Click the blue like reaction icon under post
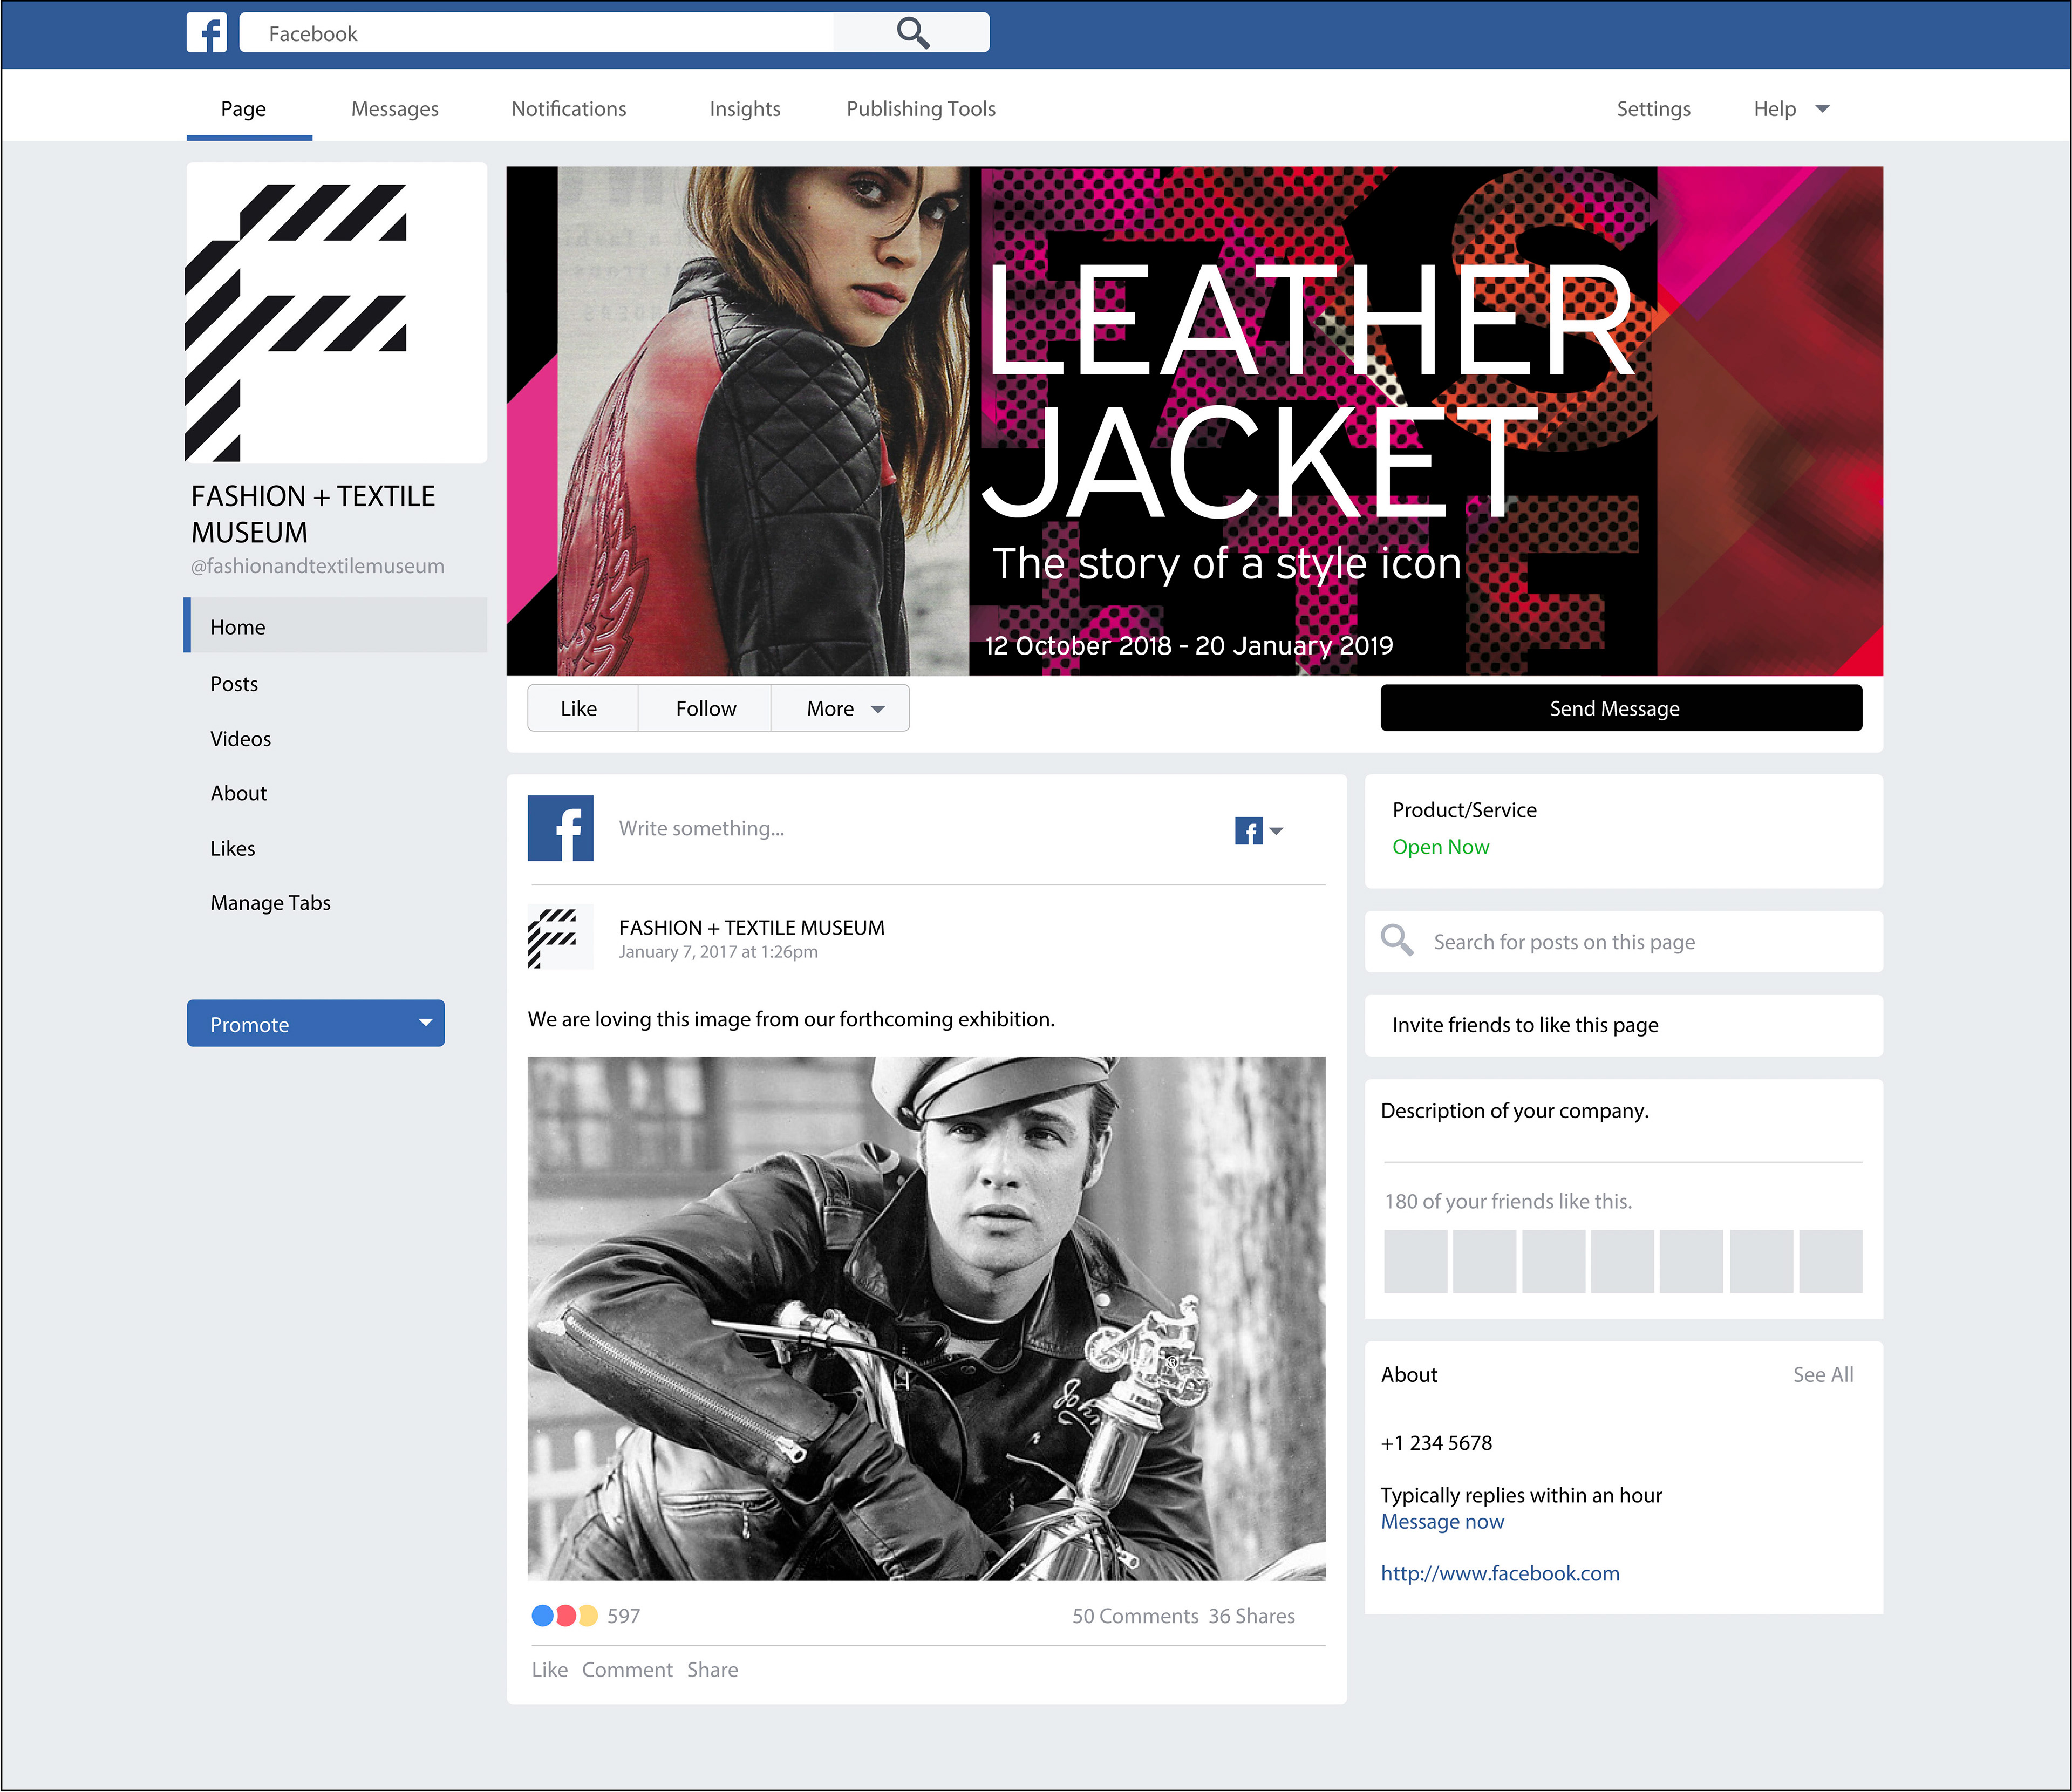Viewport: 2072px width, 1792px height. 542,1615
